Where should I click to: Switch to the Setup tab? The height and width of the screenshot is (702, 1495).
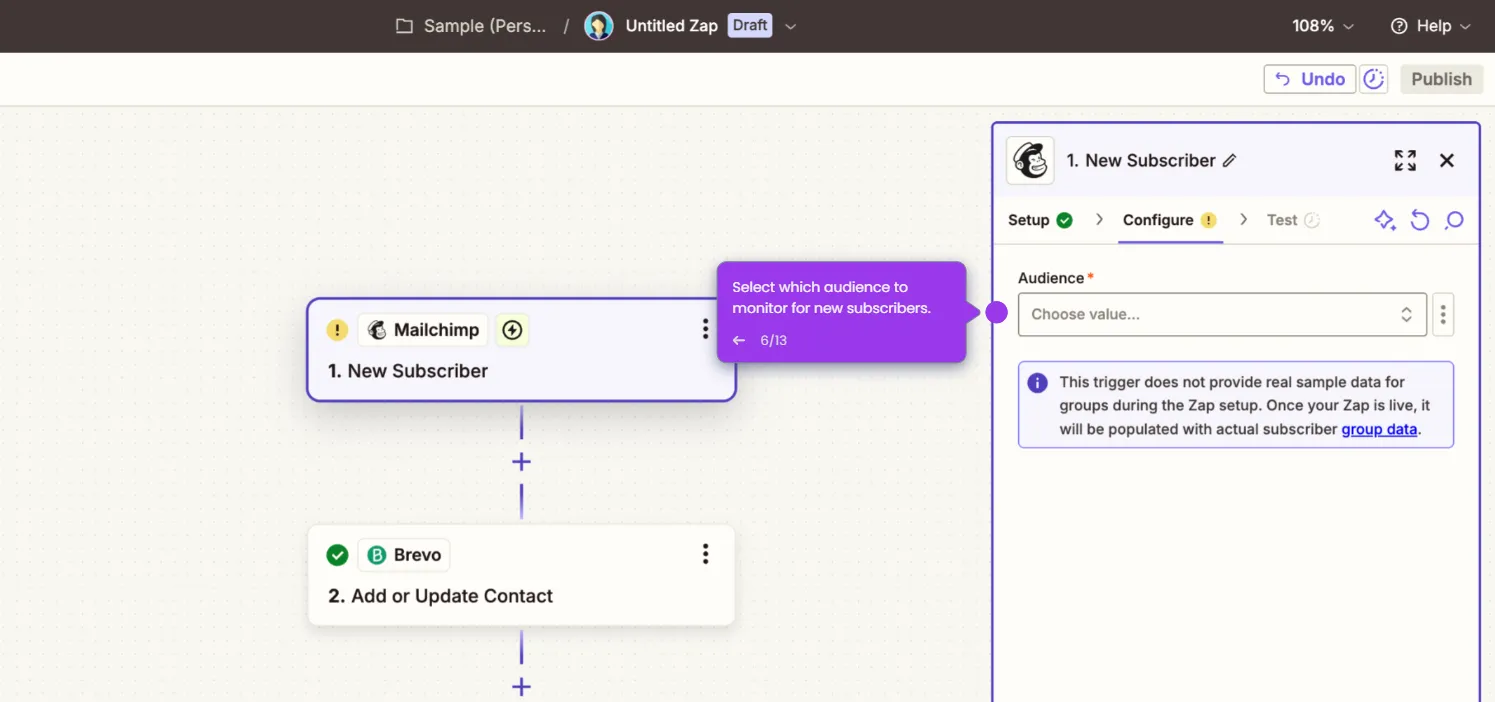1040,220
